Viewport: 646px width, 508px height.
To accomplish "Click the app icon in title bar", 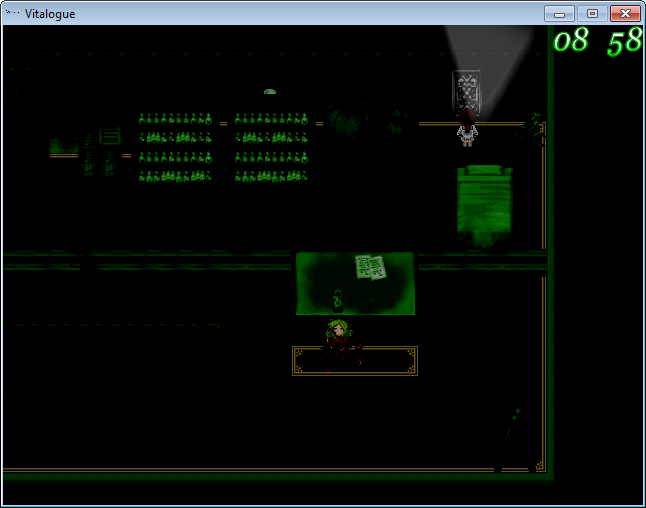I will [x=12, y=13].
